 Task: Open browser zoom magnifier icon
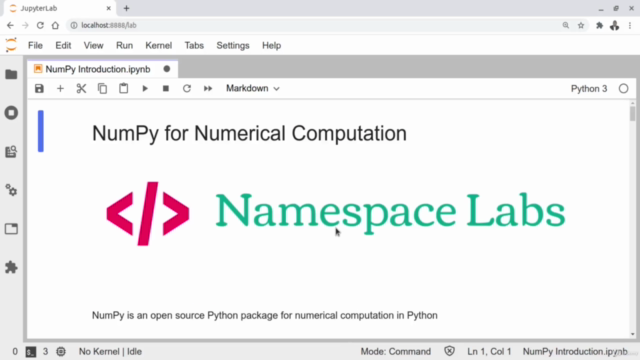pos(566,25)
